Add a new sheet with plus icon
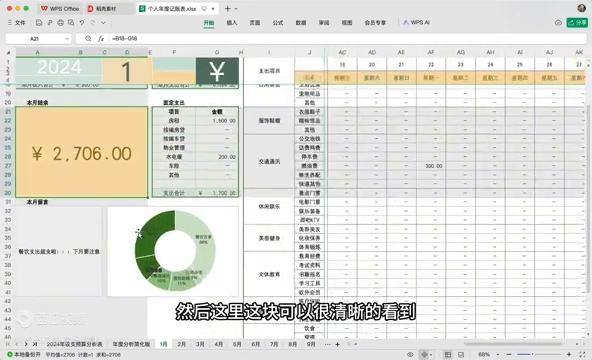The width and height of the screenshot is (592, 360). [338, 344]
